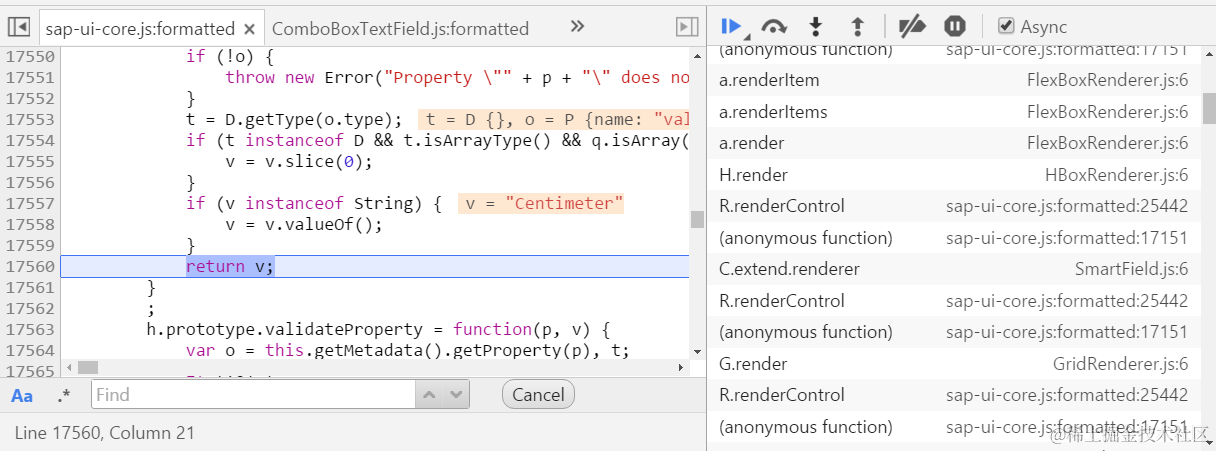Viewport: 1216px width, 451px height.
Task: Set breakpoint on line 17558
Action: (29, 224)
